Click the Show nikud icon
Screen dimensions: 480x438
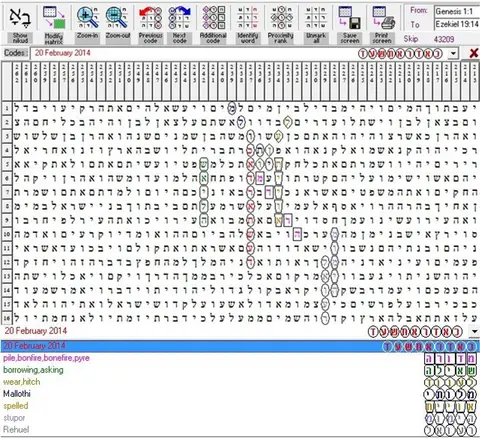tap(20, 18)
